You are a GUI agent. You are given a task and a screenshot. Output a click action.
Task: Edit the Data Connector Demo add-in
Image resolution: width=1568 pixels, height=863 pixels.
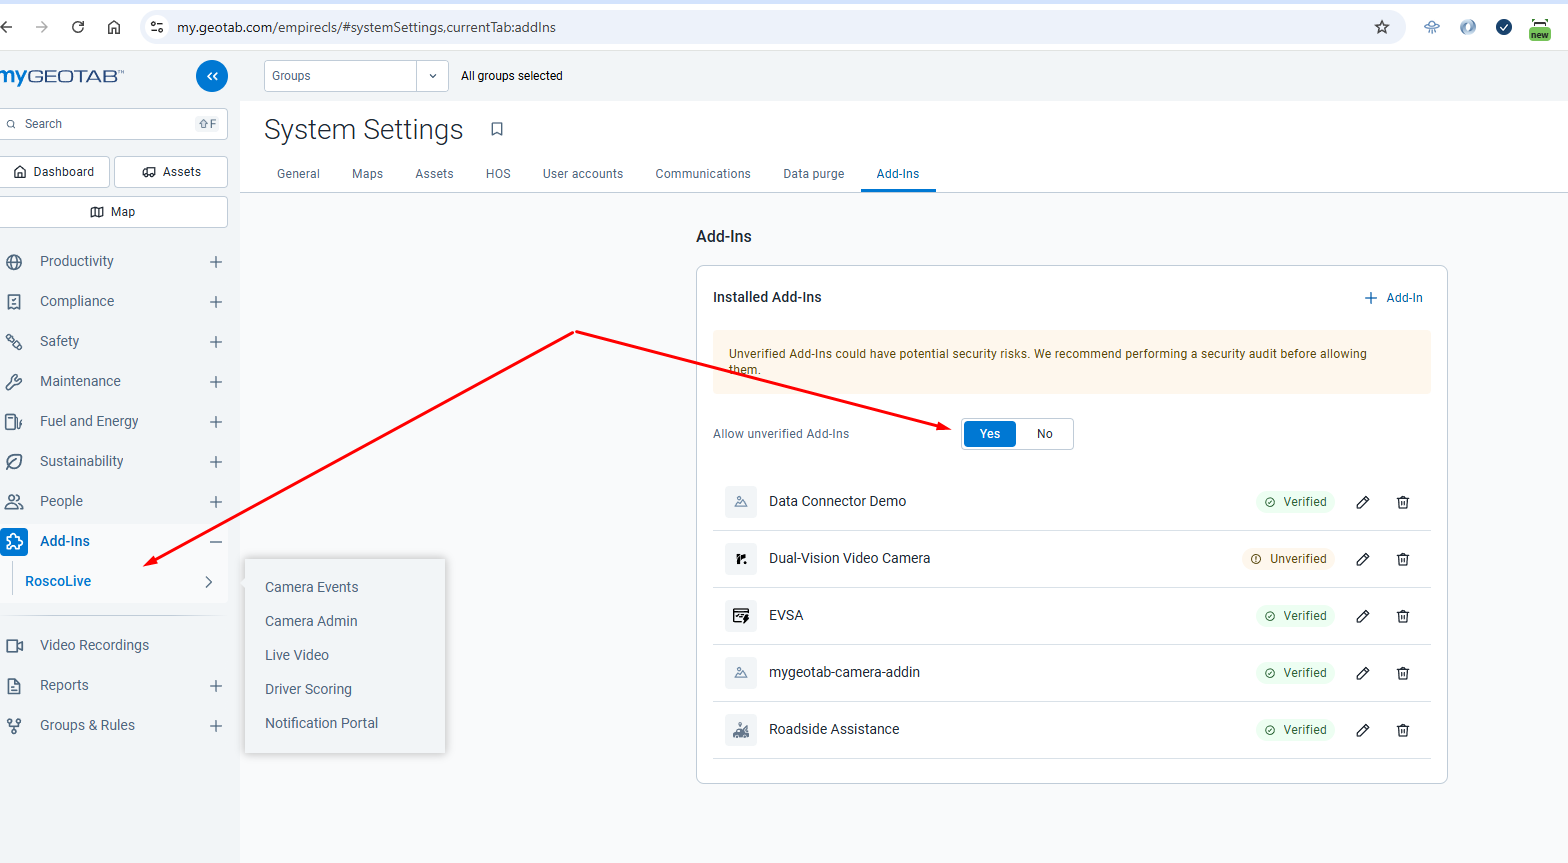coord(1362,502)
